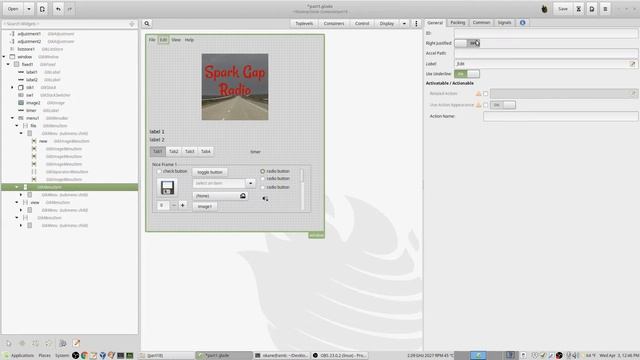
Task: Collapse the view menu item node
Action: click(17, 202)
